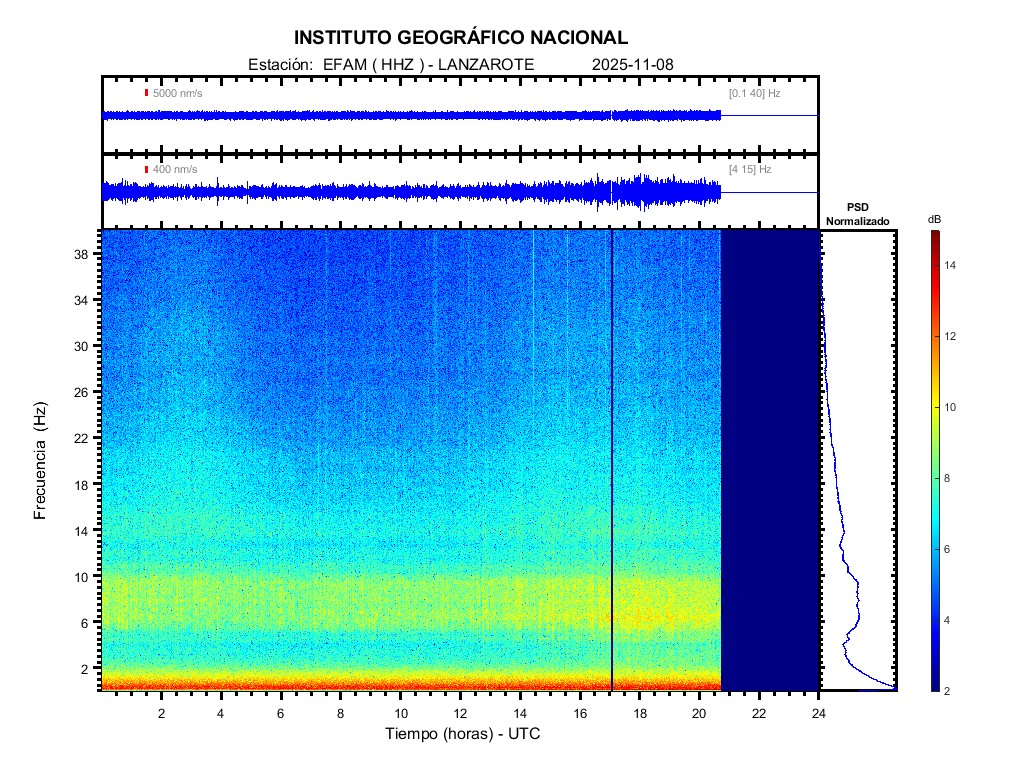Select the Frecuencia (Hz) axis label

[40, 460]
